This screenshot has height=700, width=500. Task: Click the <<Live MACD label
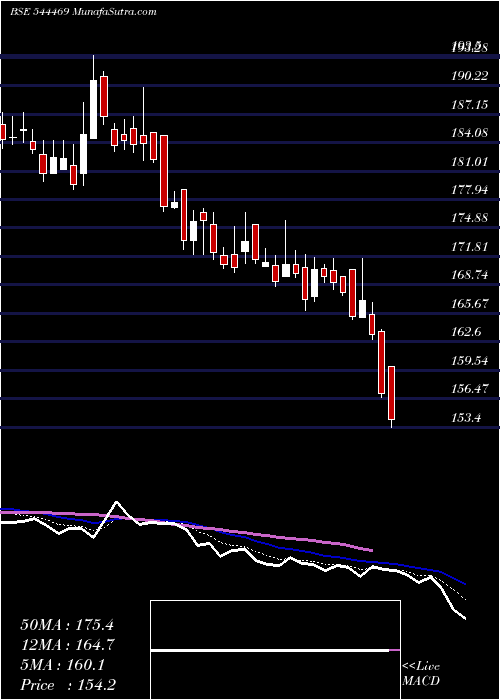[421, 674]
